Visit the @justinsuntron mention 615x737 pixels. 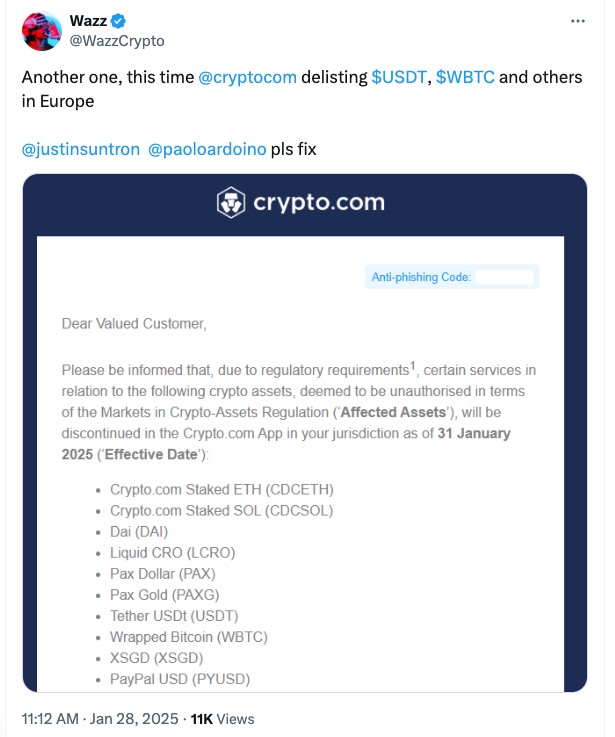tap(80, 149)
